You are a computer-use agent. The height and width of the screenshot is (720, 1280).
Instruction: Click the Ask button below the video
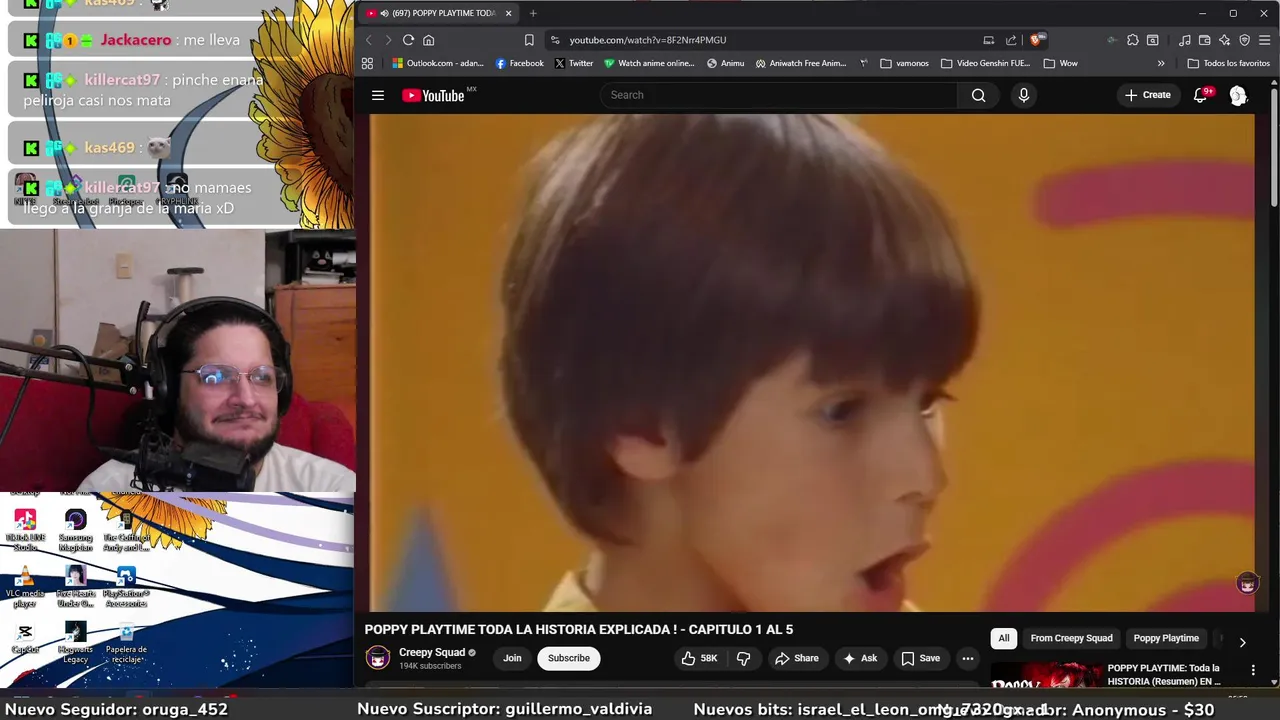pos(860,658)
